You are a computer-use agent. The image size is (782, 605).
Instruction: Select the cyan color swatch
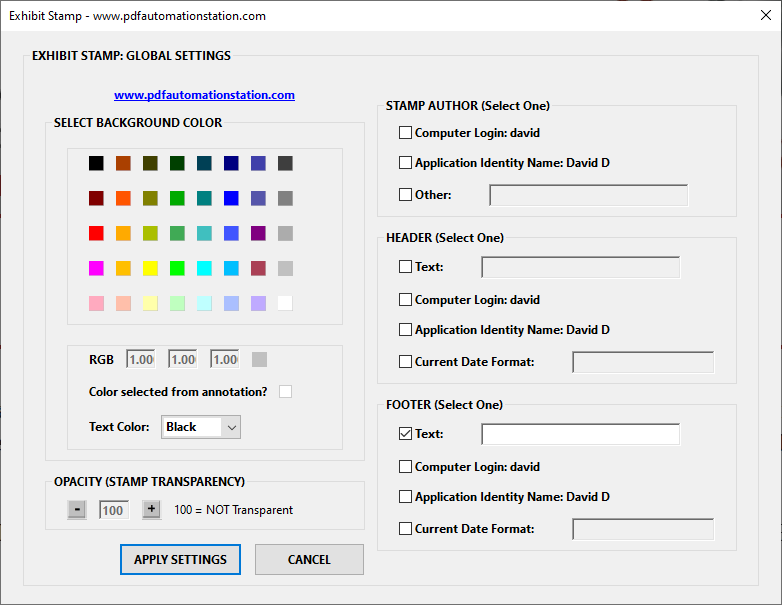204,268
